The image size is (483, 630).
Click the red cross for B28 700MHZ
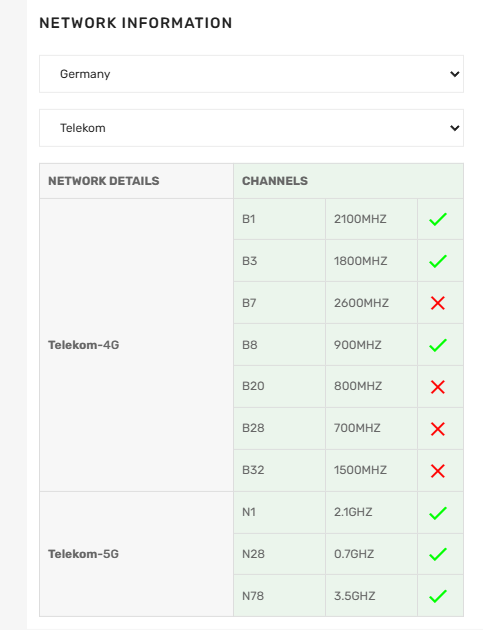pyautogui.click(x=438, y=429)
